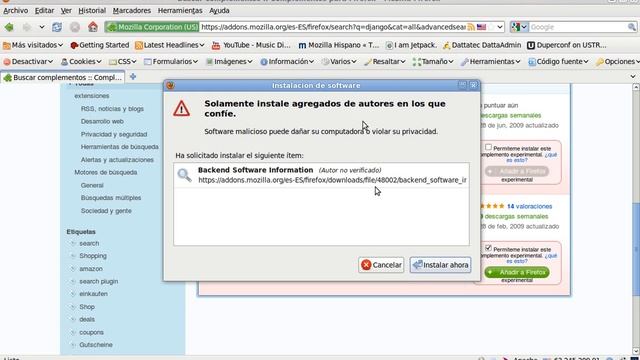Open the Historial menu

click(x=92, y=11)
